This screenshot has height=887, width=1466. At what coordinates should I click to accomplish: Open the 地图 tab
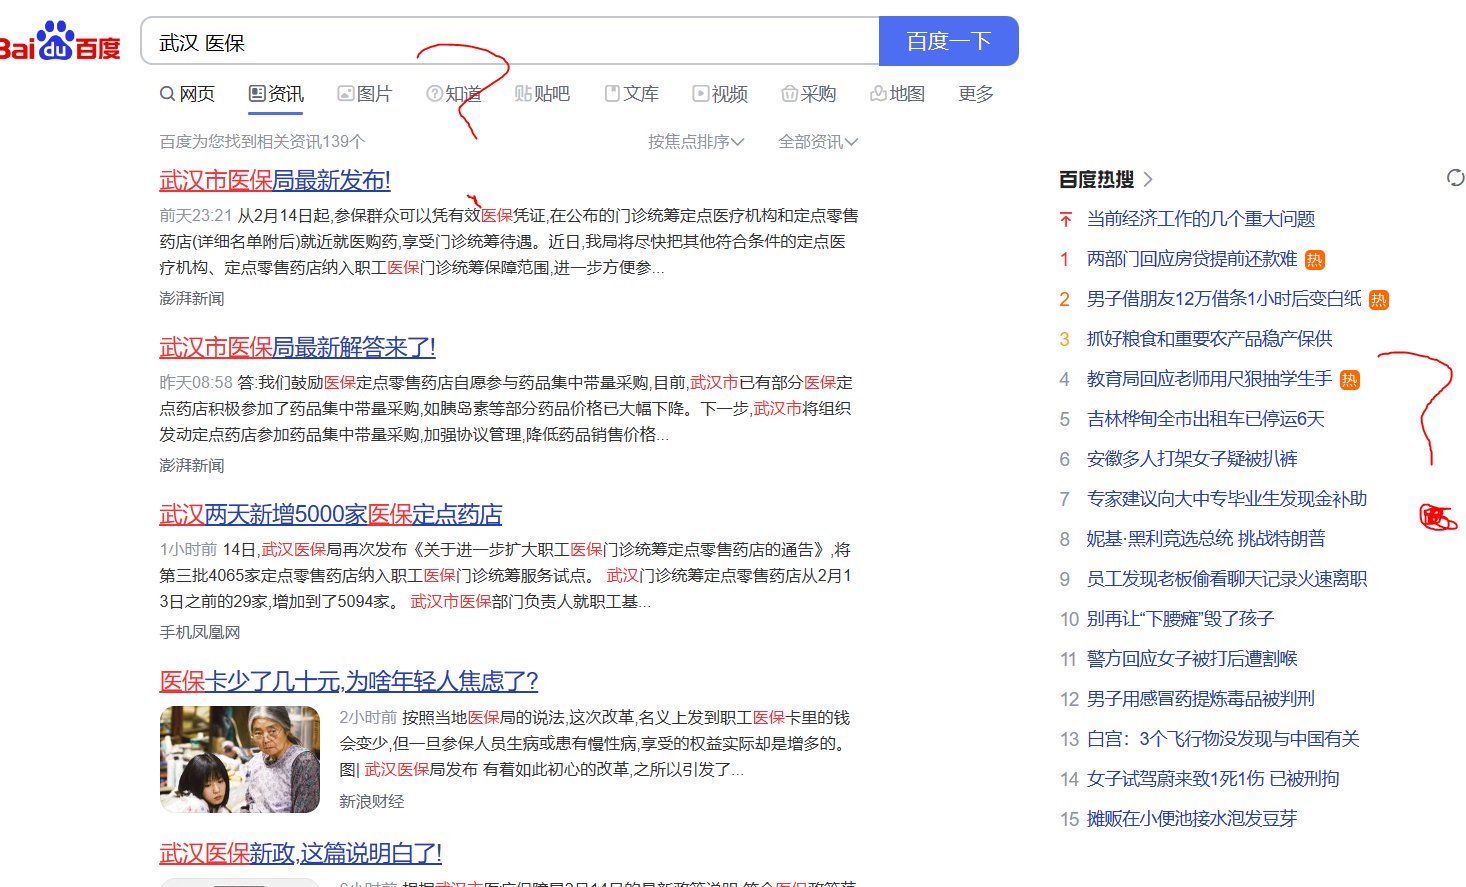tap(897, 94)
